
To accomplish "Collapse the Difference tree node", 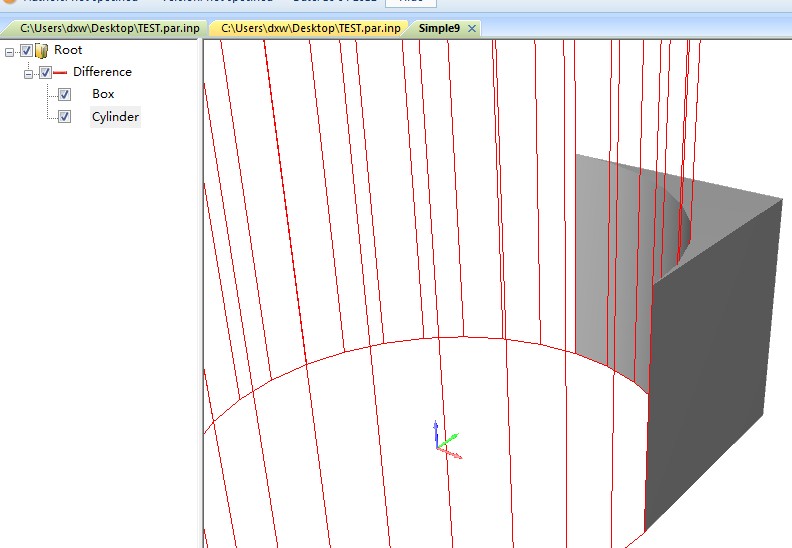I will click(x=28, y=74).
